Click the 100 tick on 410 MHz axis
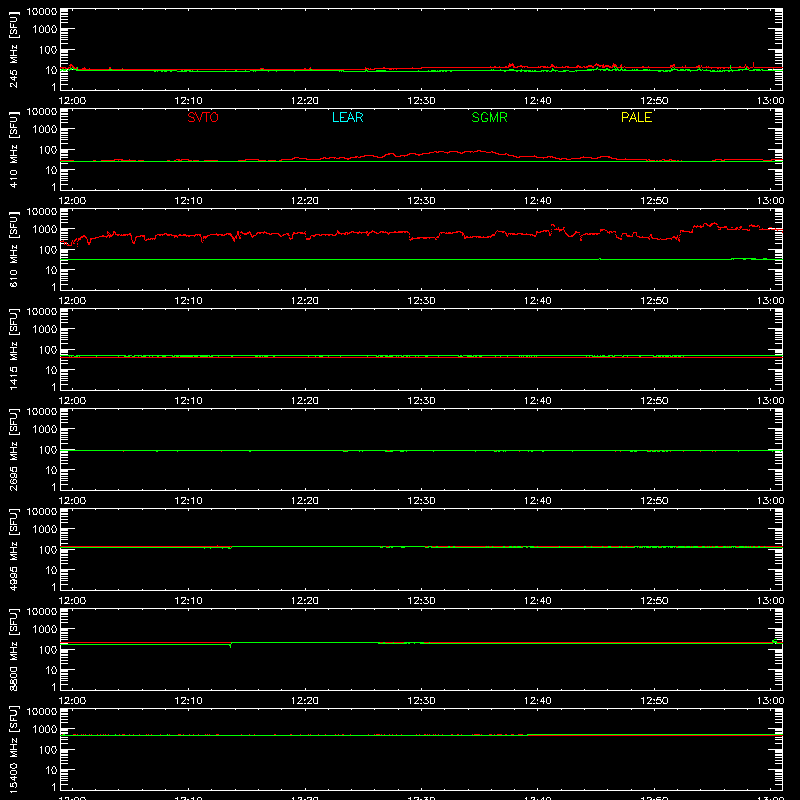 pyautogui.click(x=48, y=150)
